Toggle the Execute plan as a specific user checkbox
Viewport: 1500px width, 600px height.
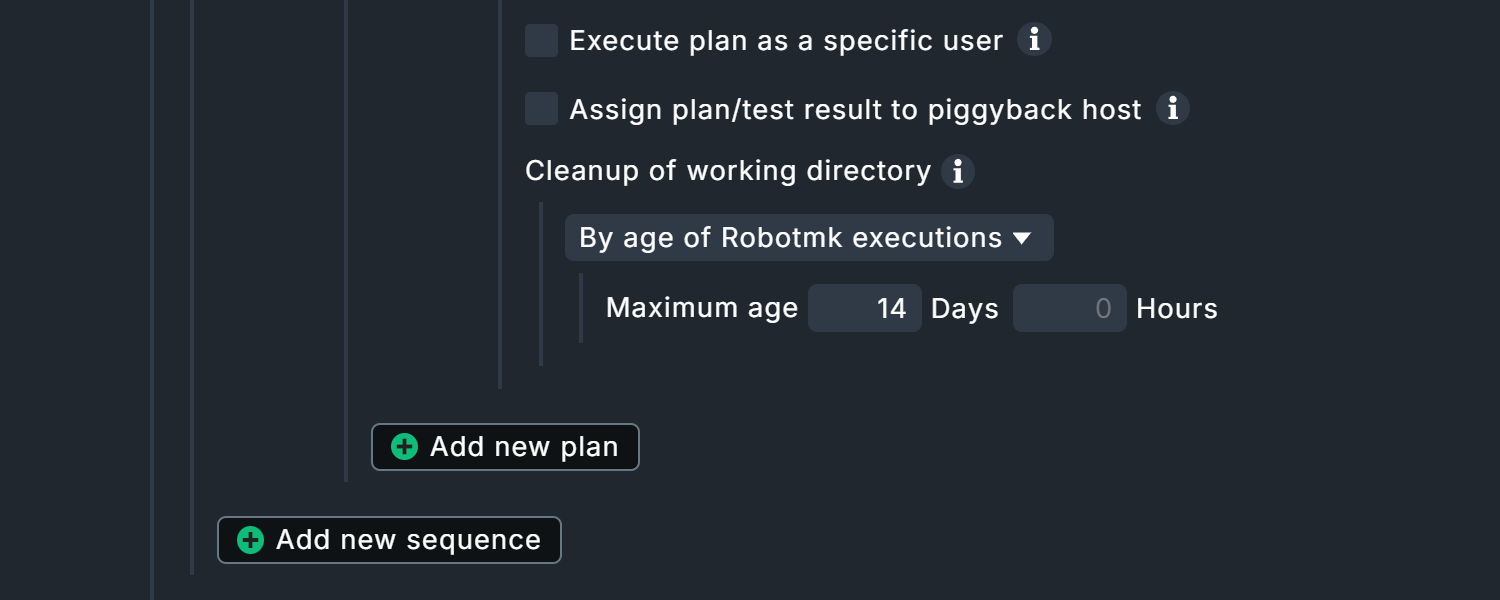541,40
